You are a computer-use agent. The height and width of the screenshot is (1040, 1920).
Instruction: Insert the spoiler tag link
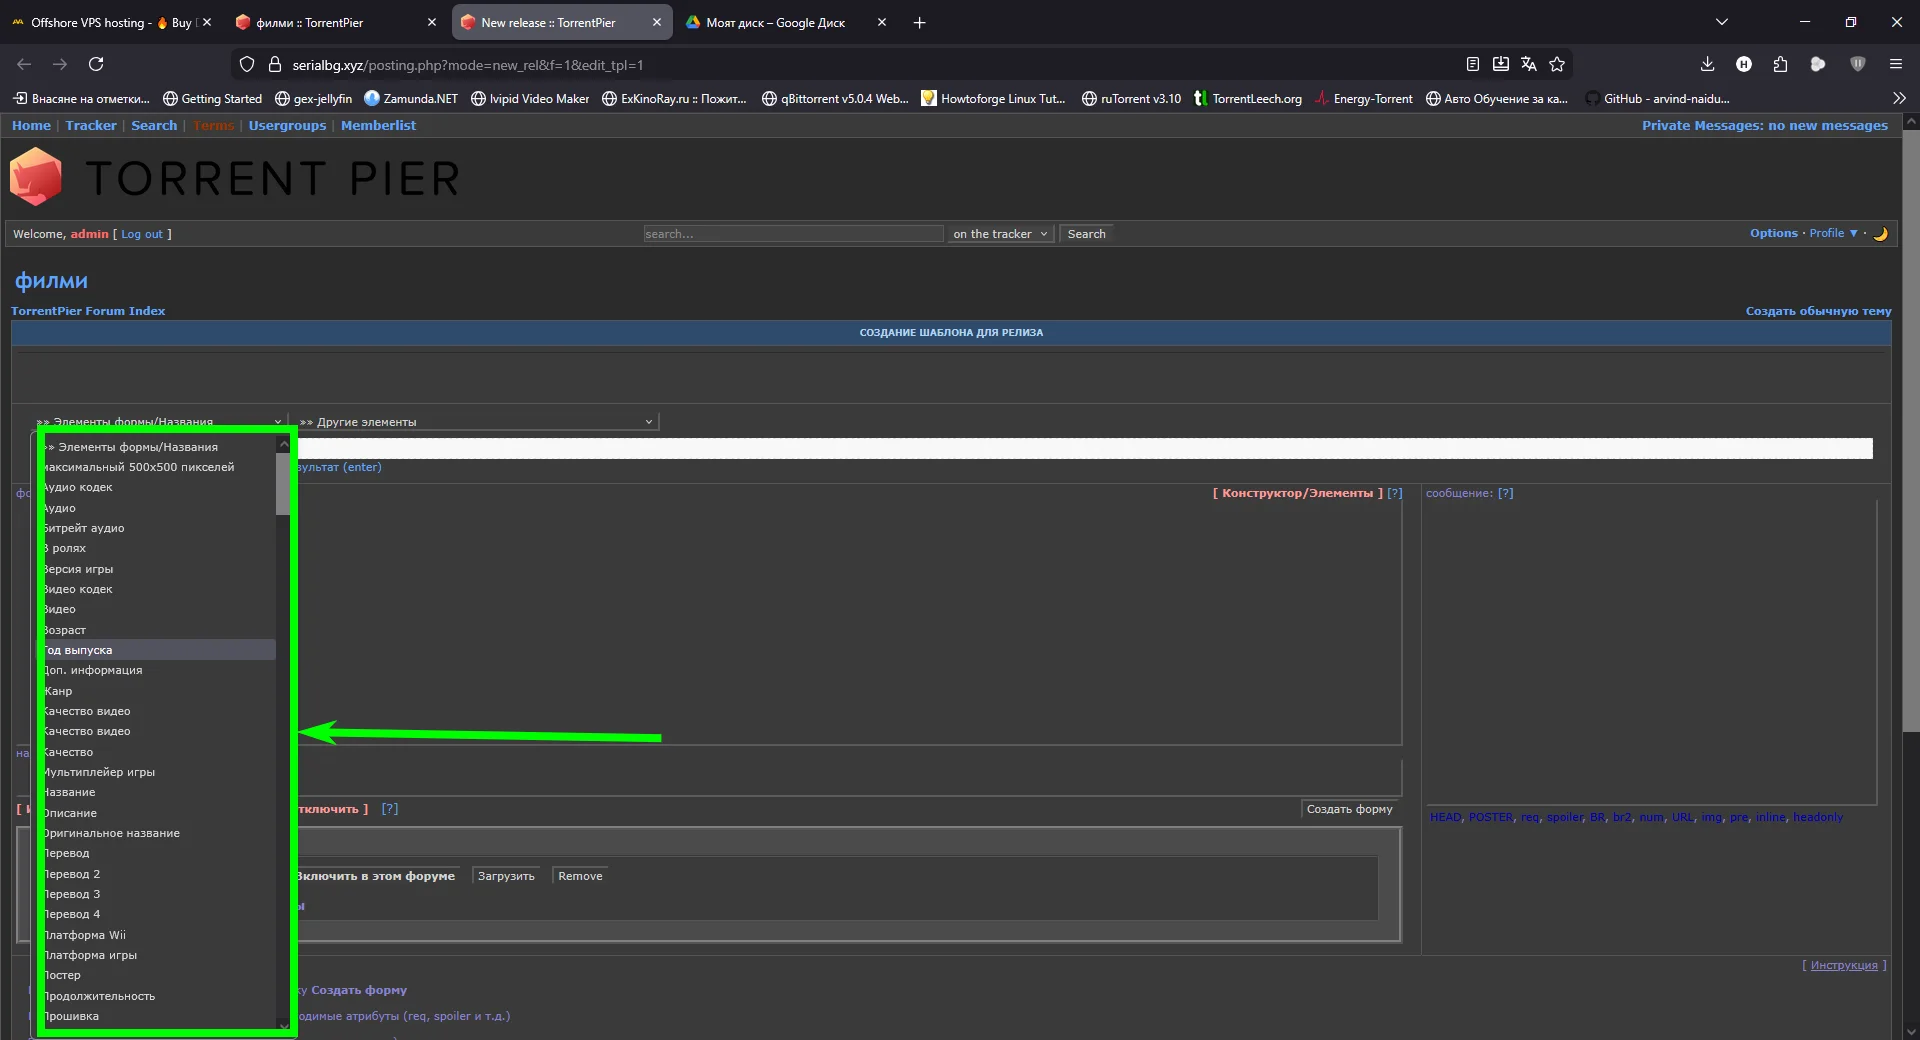click(x=1565, y=817)
